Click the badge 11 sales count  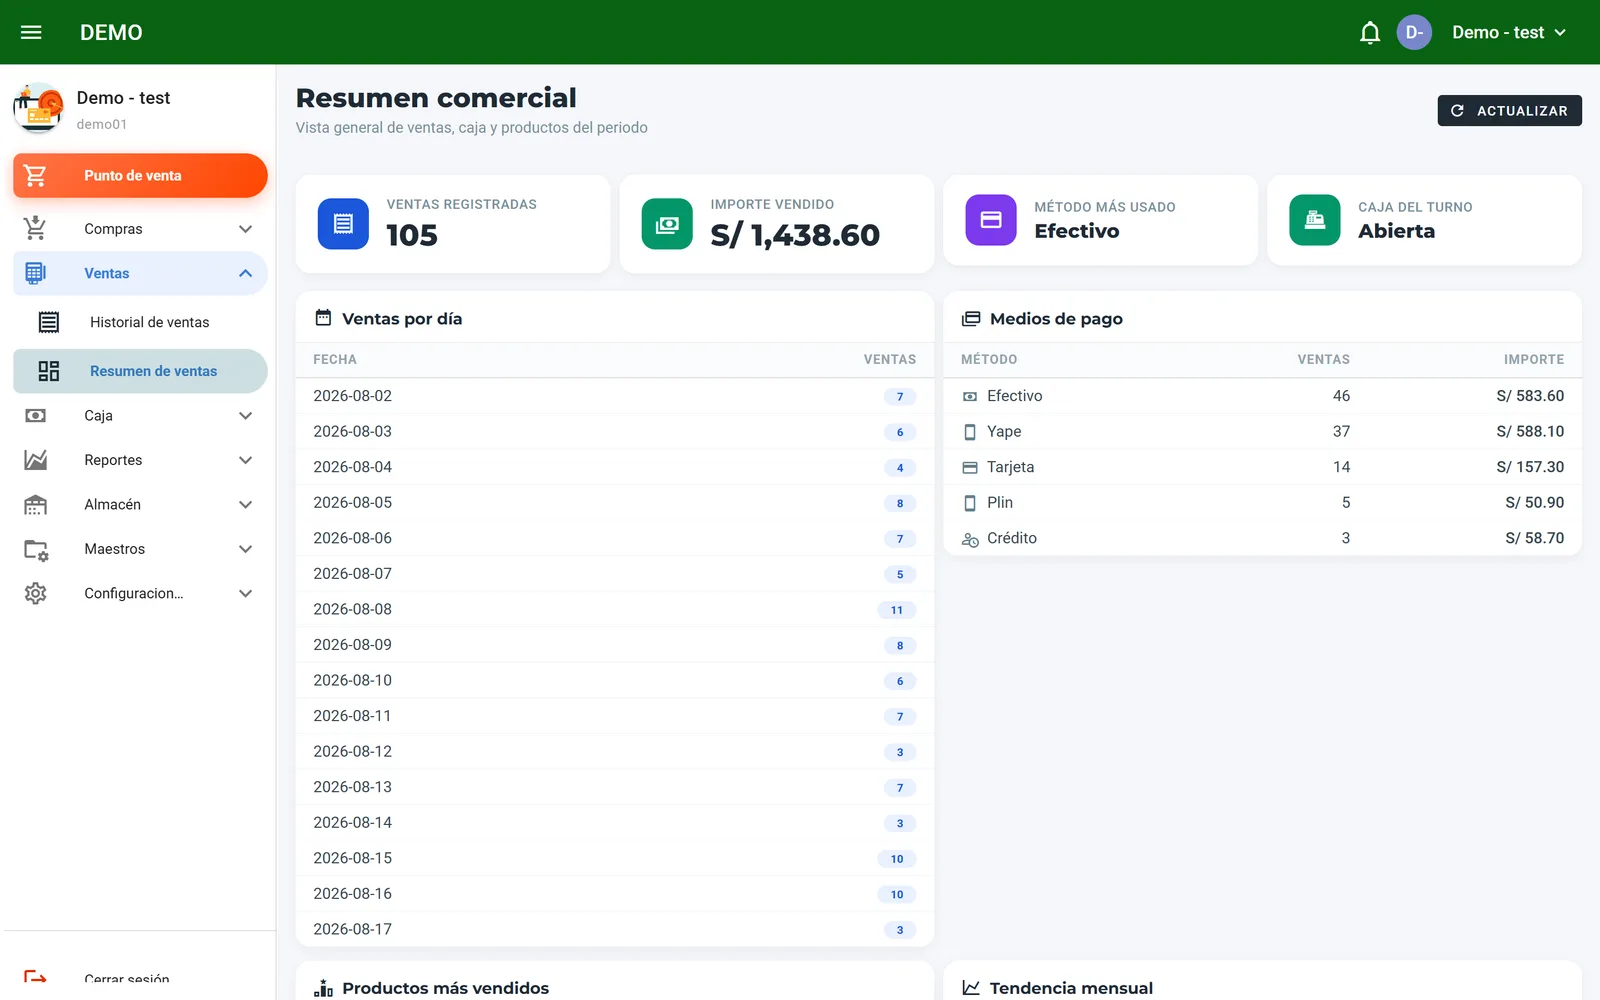tap(897, 610)
